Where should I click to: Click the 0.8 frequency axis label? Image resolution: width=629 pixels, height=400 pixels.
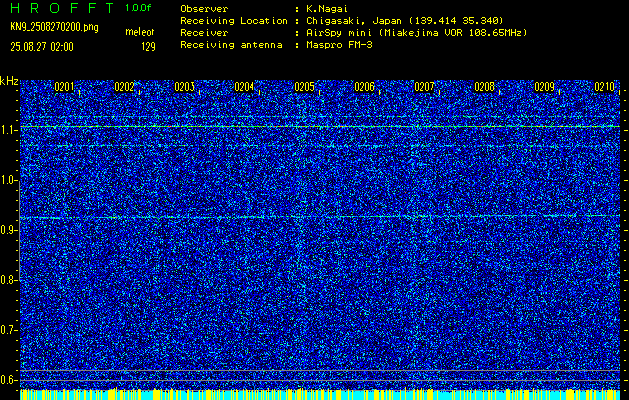tap(8, 280)
